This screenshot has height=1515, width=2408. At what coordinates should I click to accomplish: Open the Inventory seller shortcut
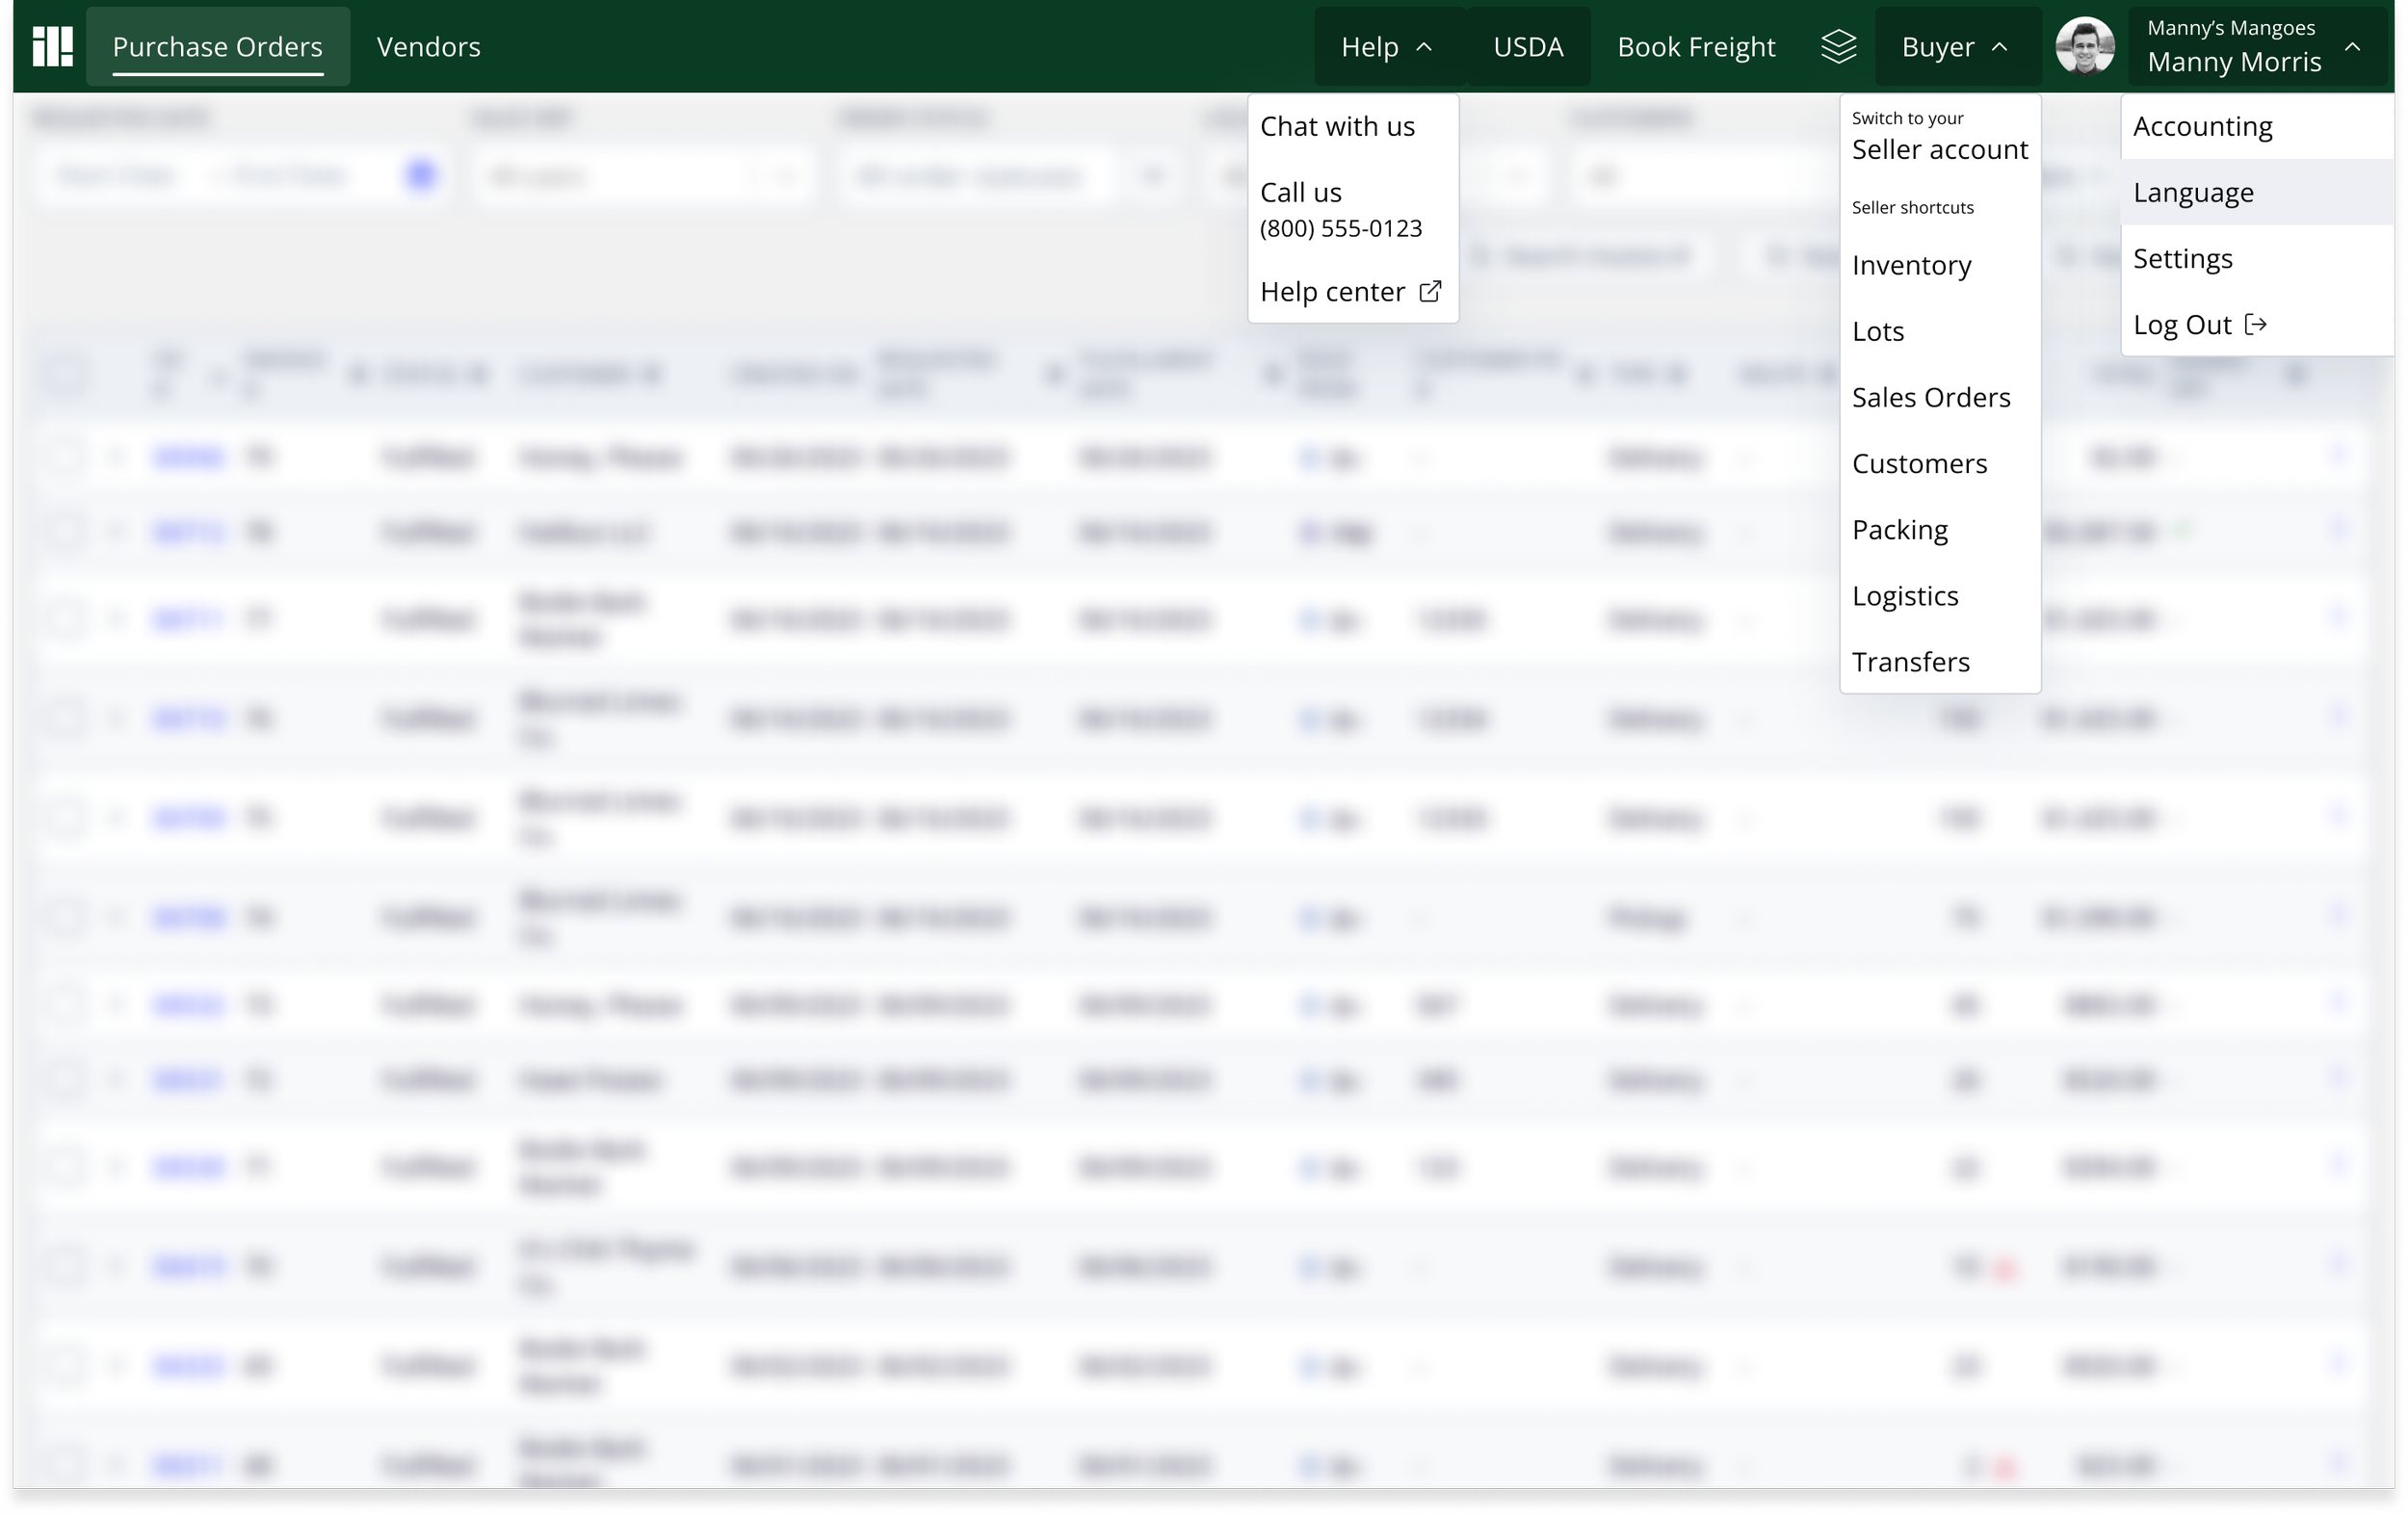pyautogui.click(x=1911, y=266)
